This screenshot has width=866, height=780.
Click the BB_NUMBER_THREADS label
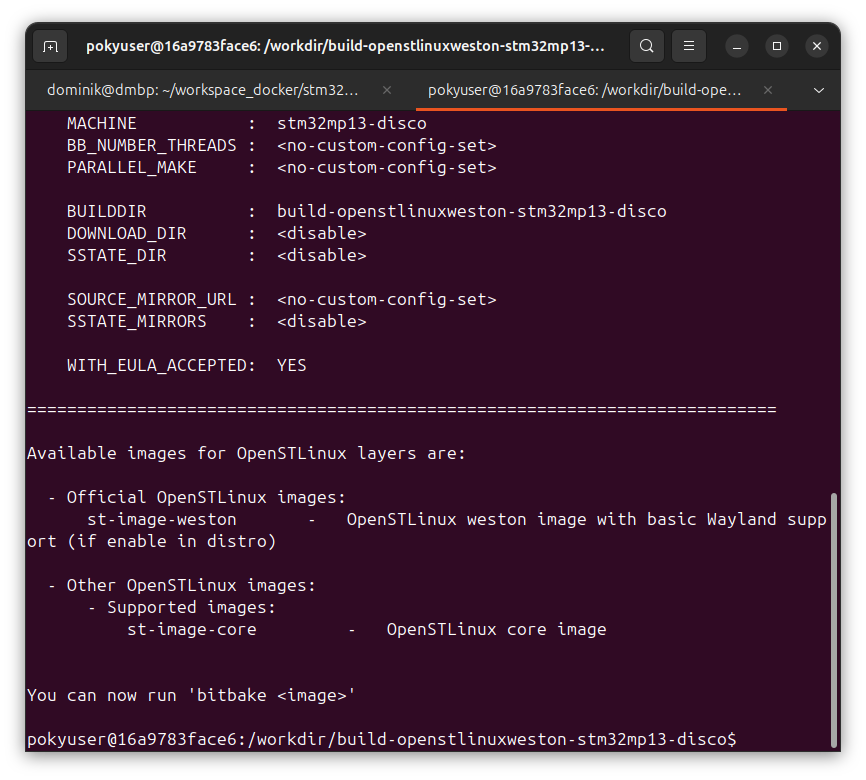tap(151, 145)
